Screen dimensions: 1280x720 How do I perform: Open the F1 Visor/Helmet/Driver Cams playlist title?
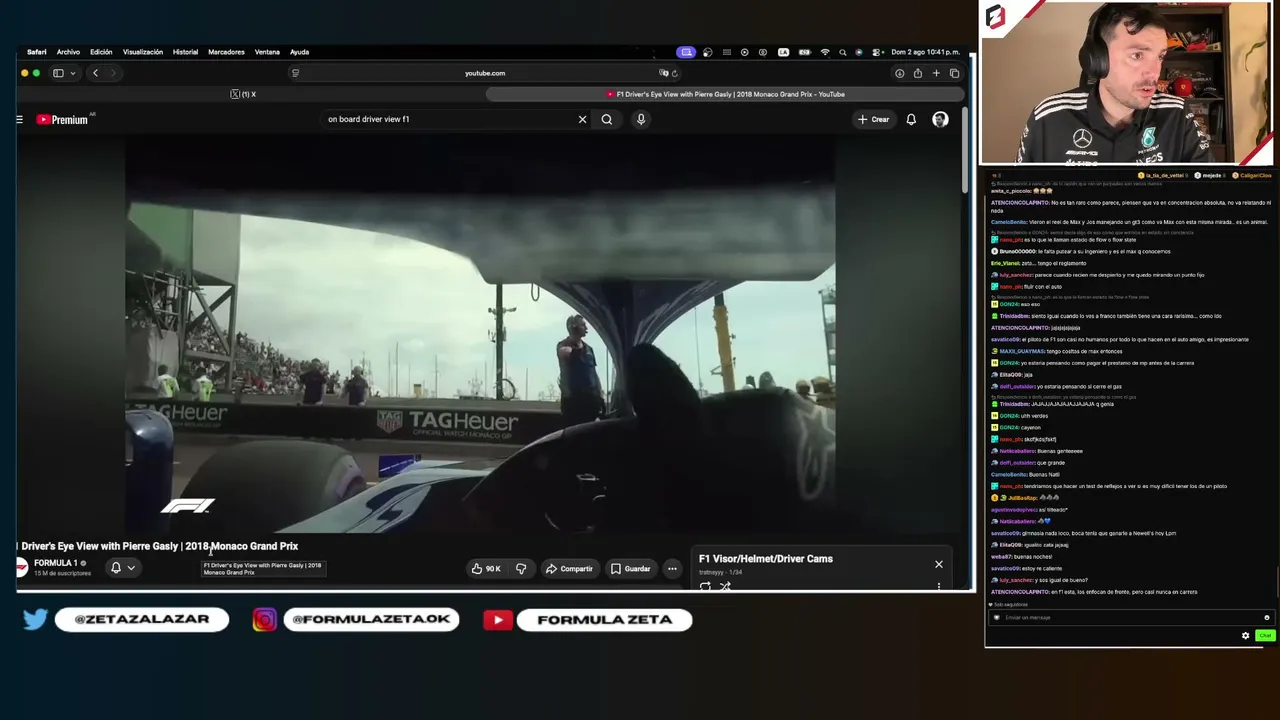(x=766, y=559)
